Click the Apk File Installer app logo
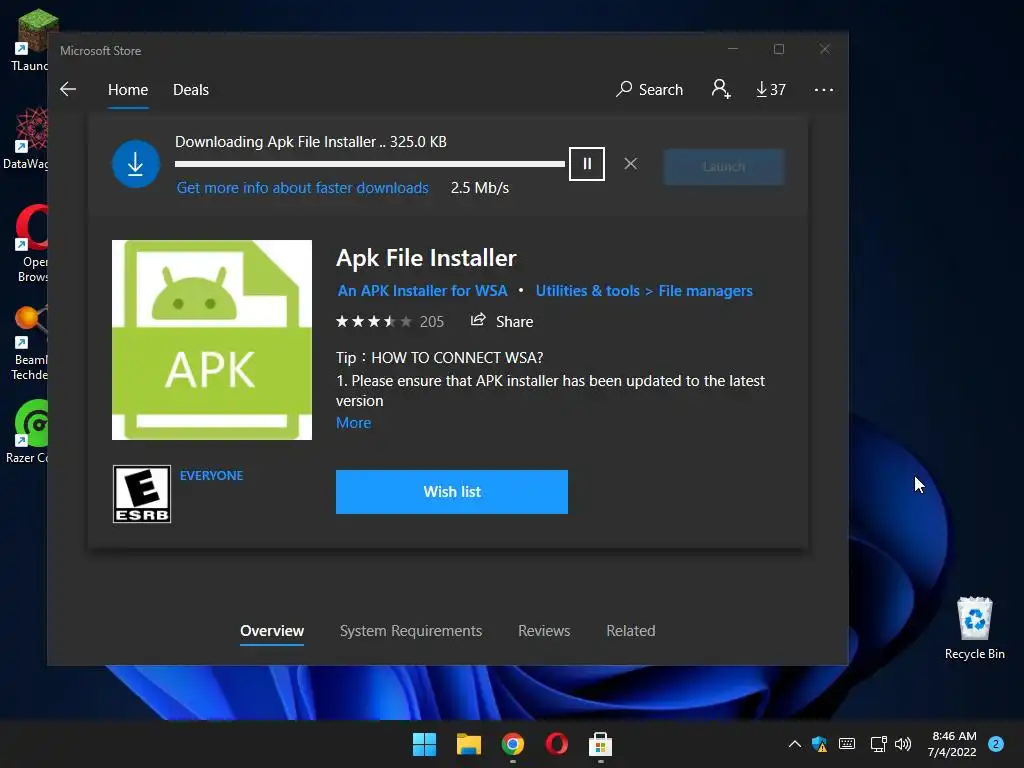1024x768 pixels. (212, 340)
